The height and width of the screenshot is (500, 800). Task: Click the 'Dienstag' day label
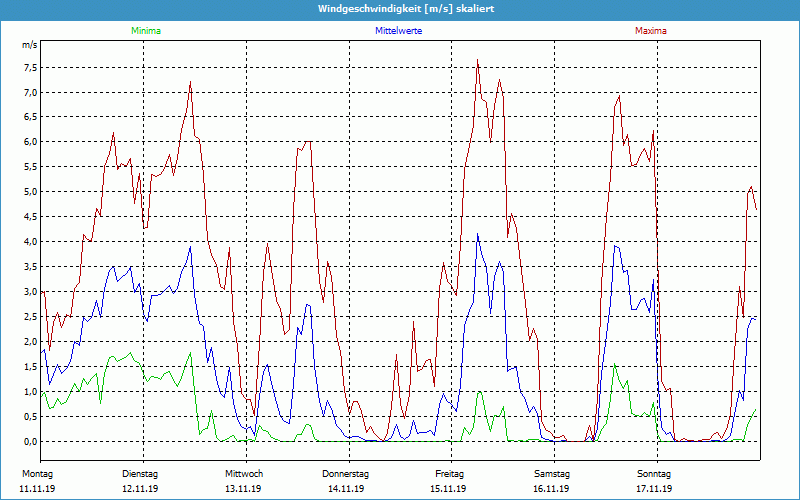(140, 474)
